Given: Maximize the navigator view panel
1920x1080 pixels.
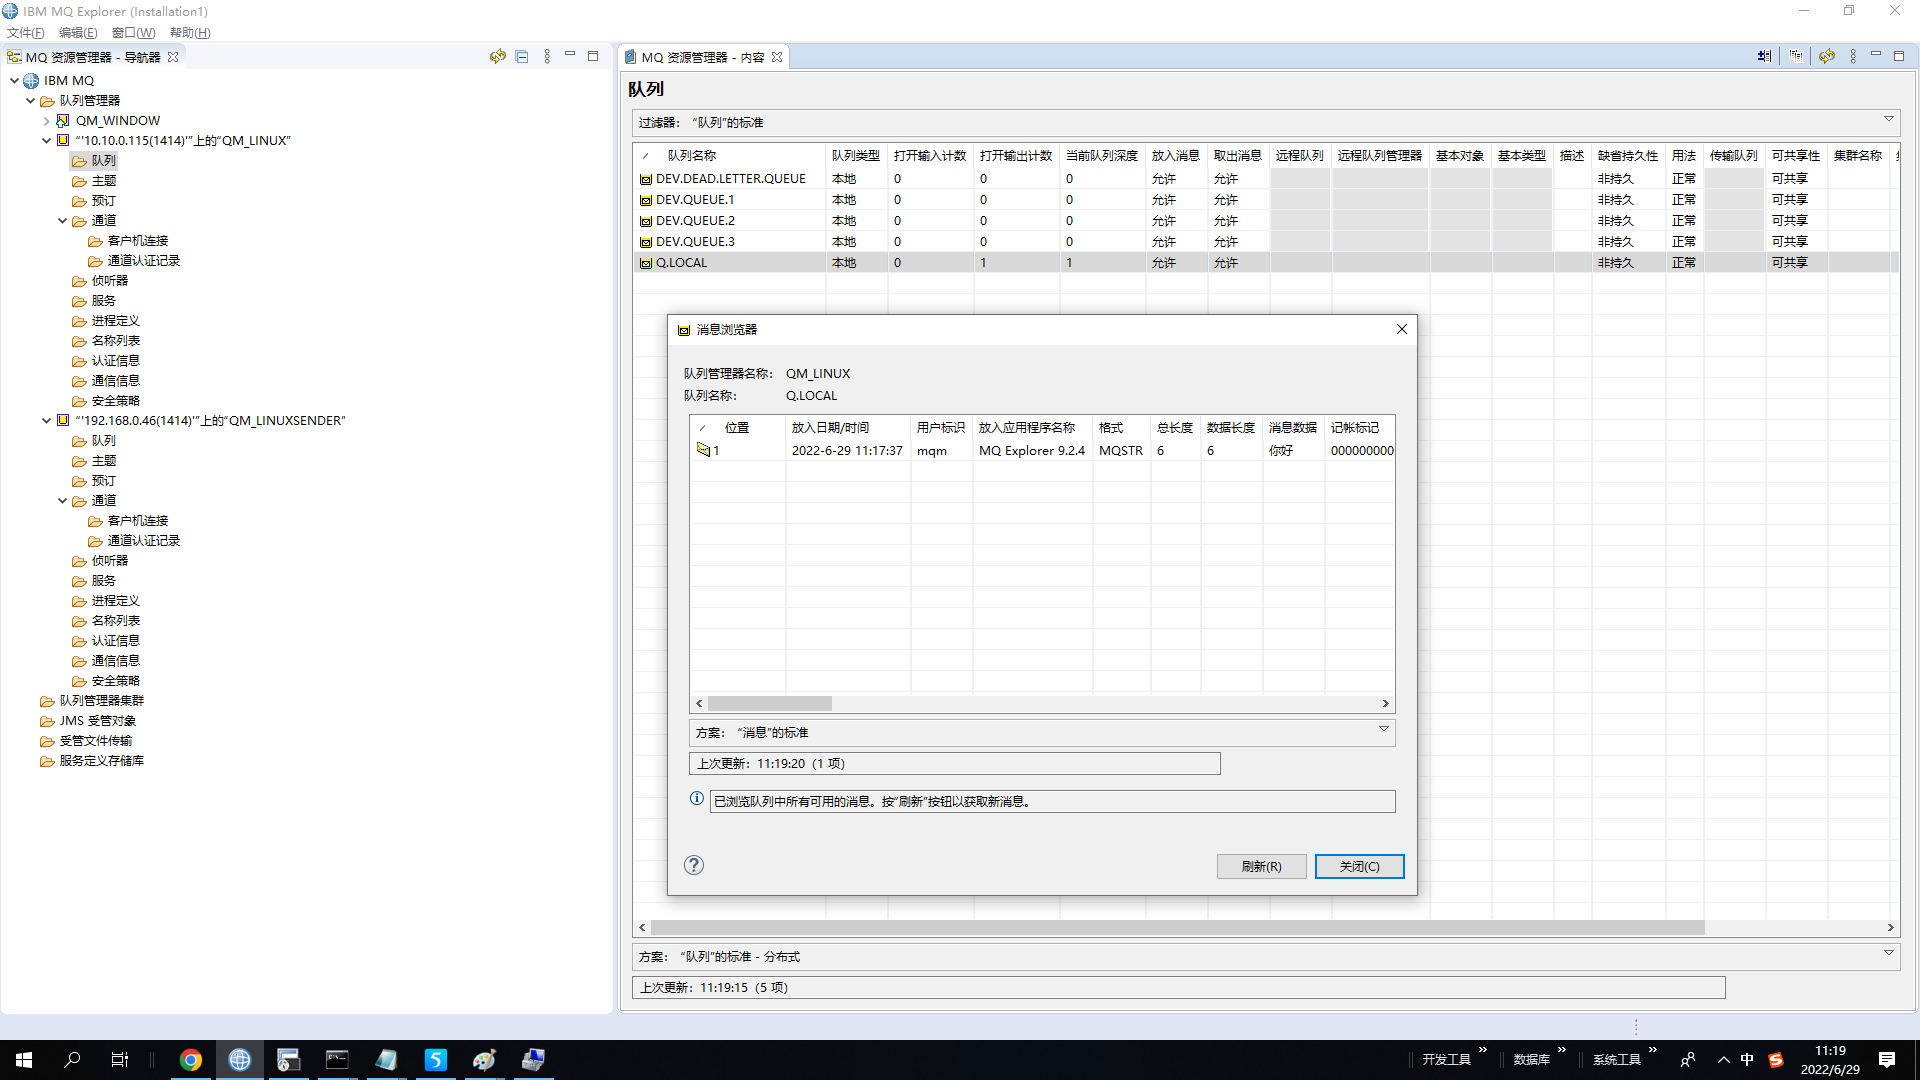Looking at the screenshot, I should coord(593,56).
